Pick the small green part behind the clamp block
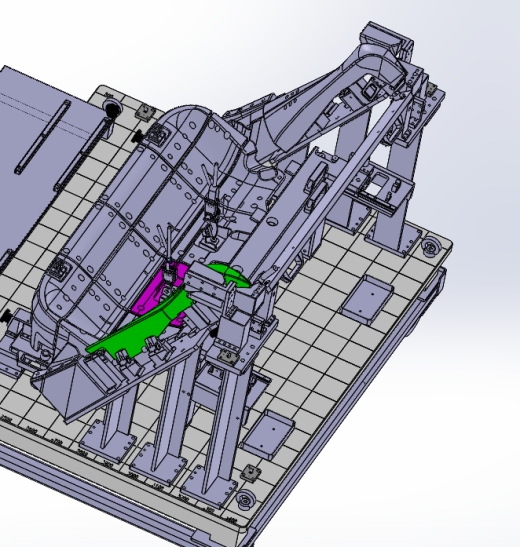This screenshot has height=547, width=520. tap(228, 275)
